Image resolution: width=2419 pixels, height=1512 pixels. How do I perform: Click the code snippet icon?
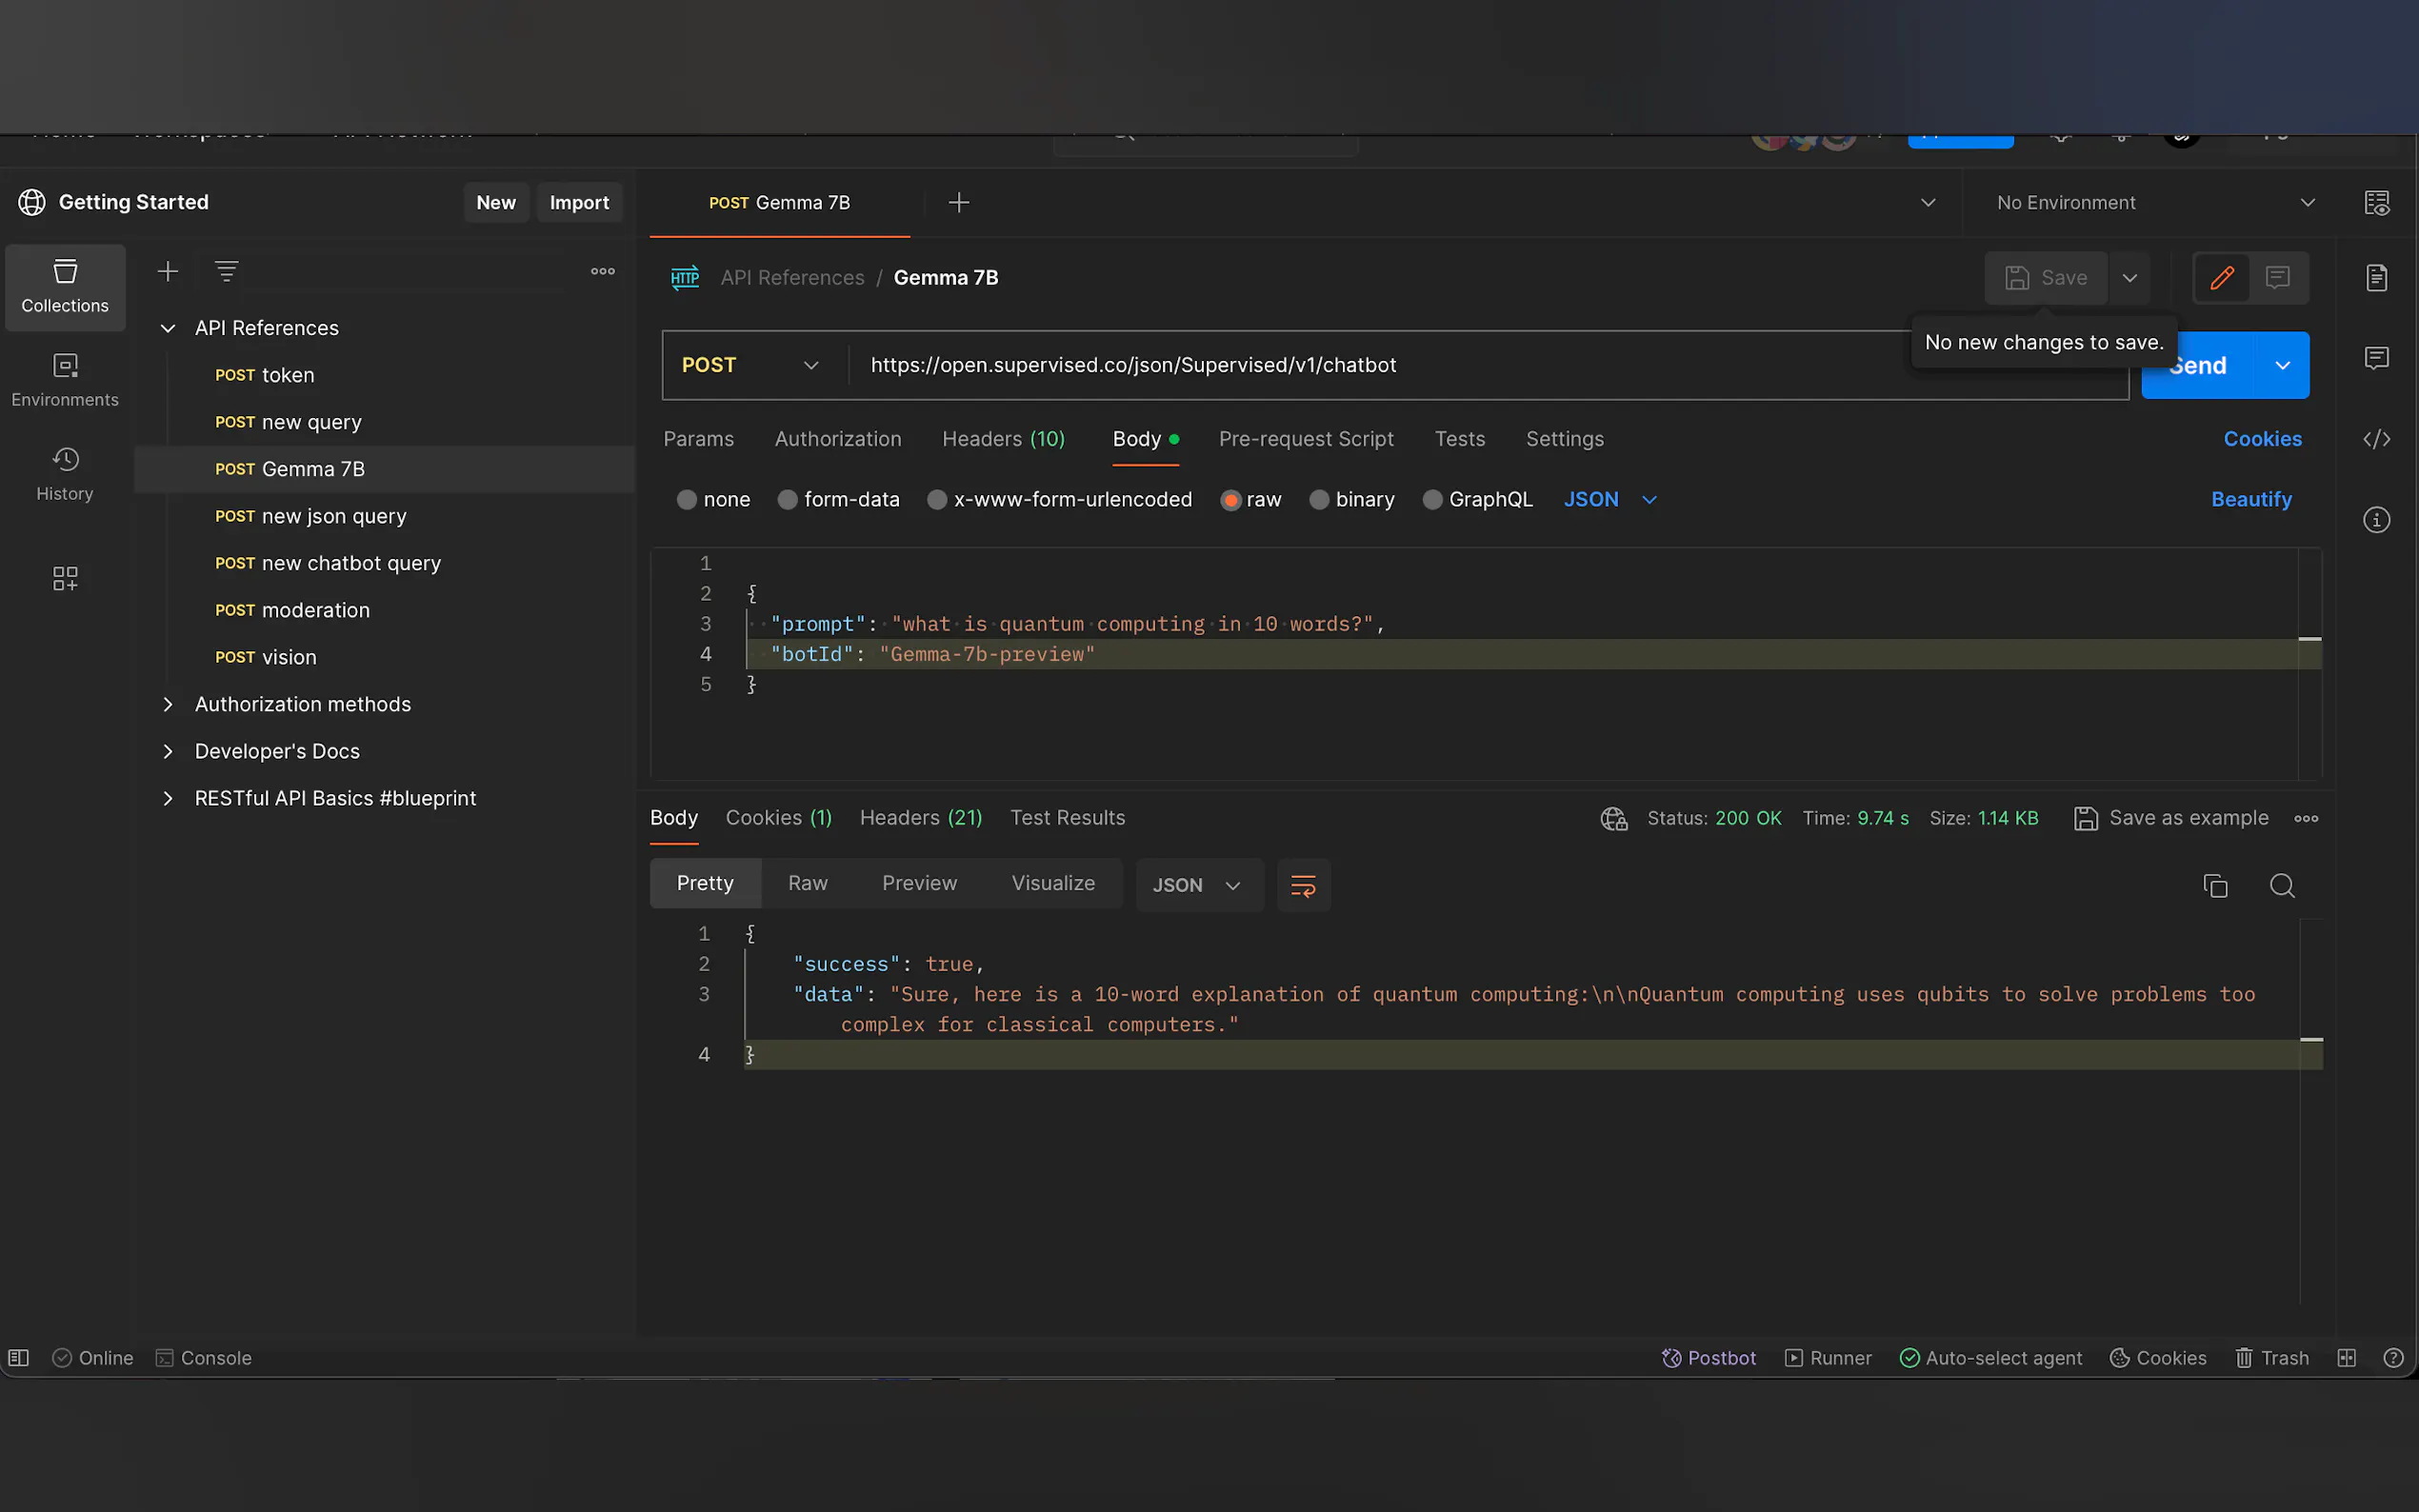coord(2376,439)
